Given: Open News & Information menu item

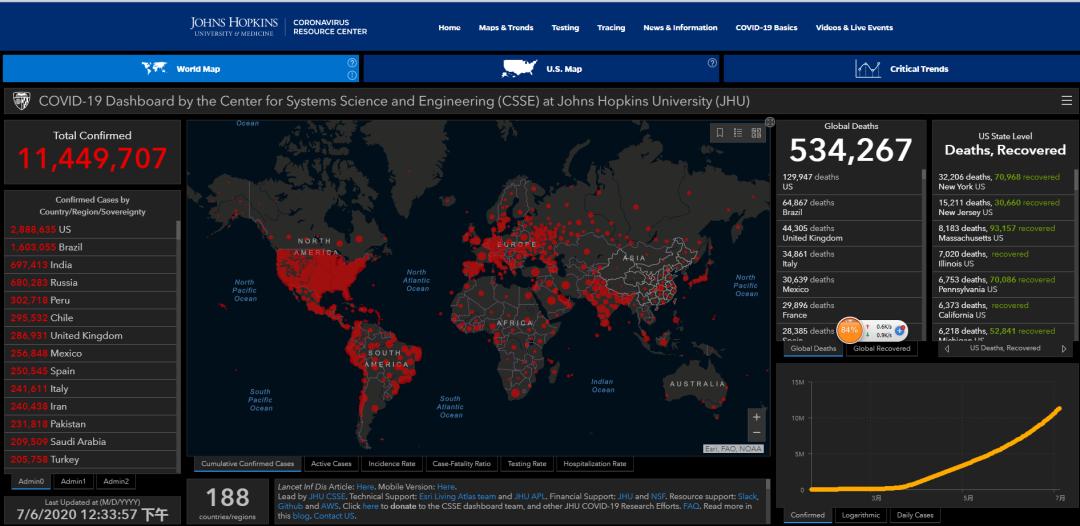Looking at the screenshot, I should pos(680,28).
